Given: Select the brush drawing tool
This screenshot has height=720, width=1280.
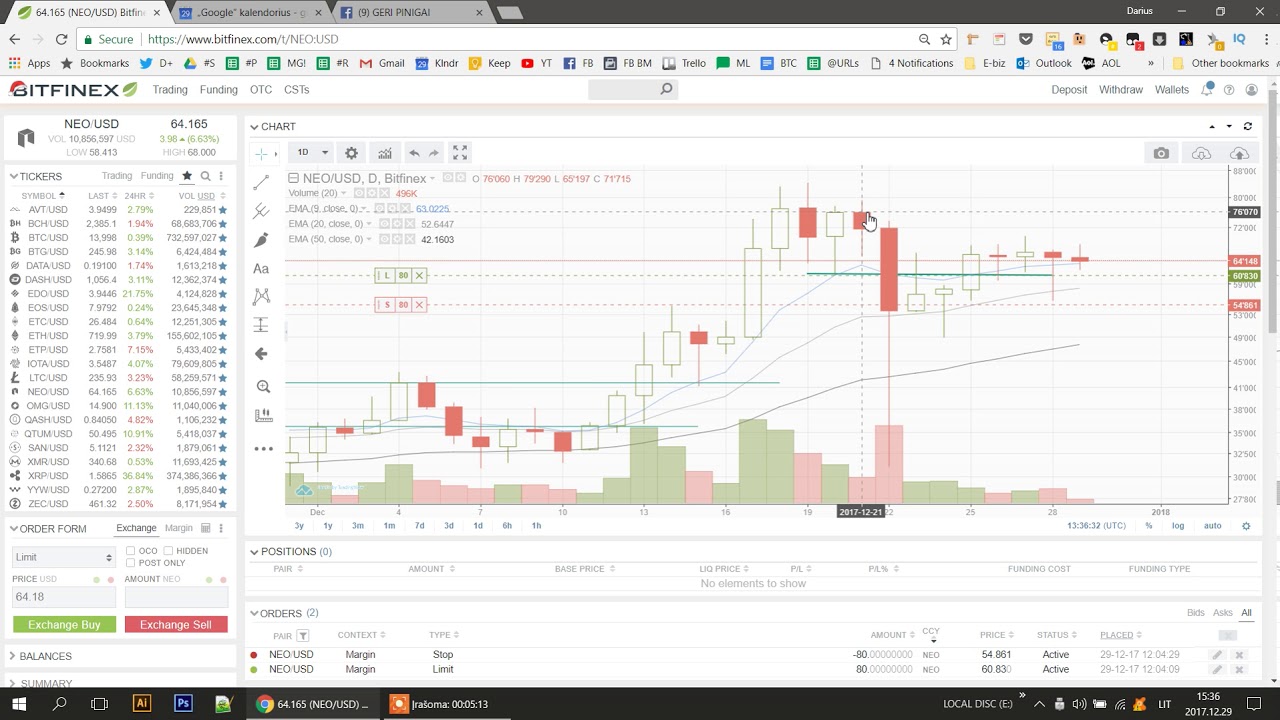Looking at the screenshot, I should (262, 240).
